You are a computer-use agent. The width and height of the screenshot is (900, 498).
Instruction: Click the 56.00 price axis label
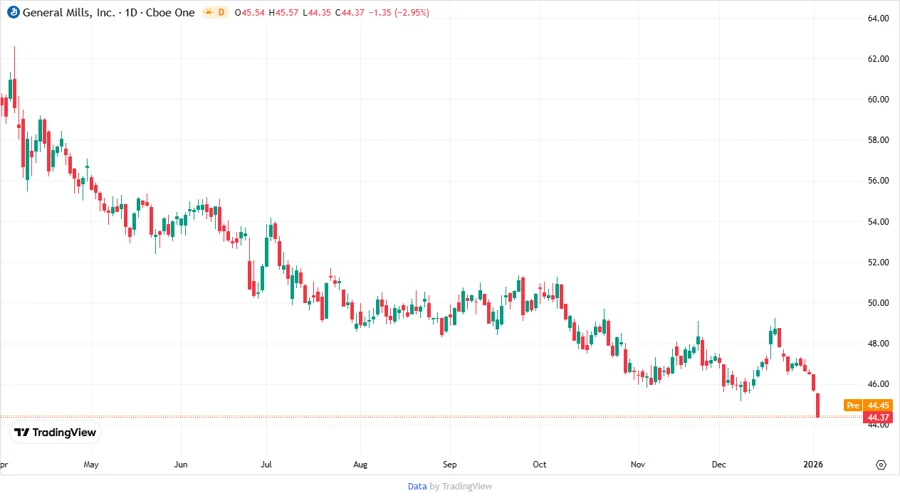pyautogui.click(x=878, y=181)
